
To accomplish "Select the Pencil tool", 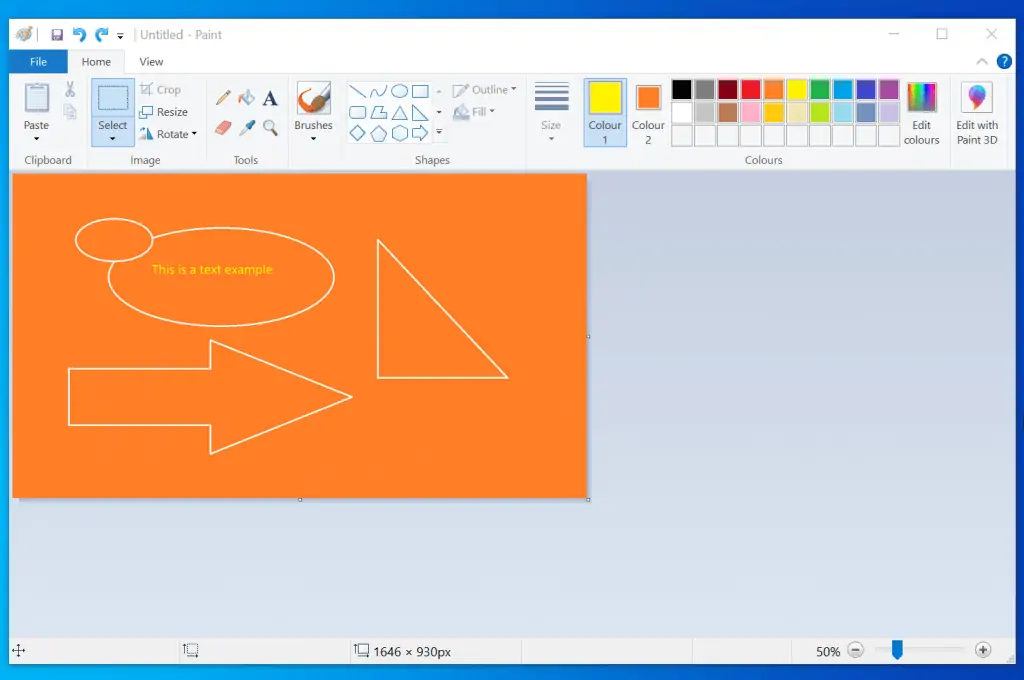I will 223,97.
